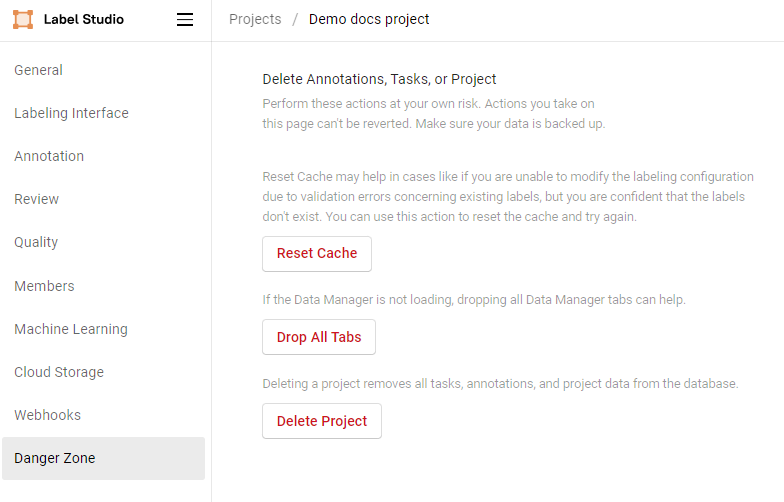Go to Labeling Interface settings
Viewport: 784px width, 502px height.
click(x=71, y=113)
